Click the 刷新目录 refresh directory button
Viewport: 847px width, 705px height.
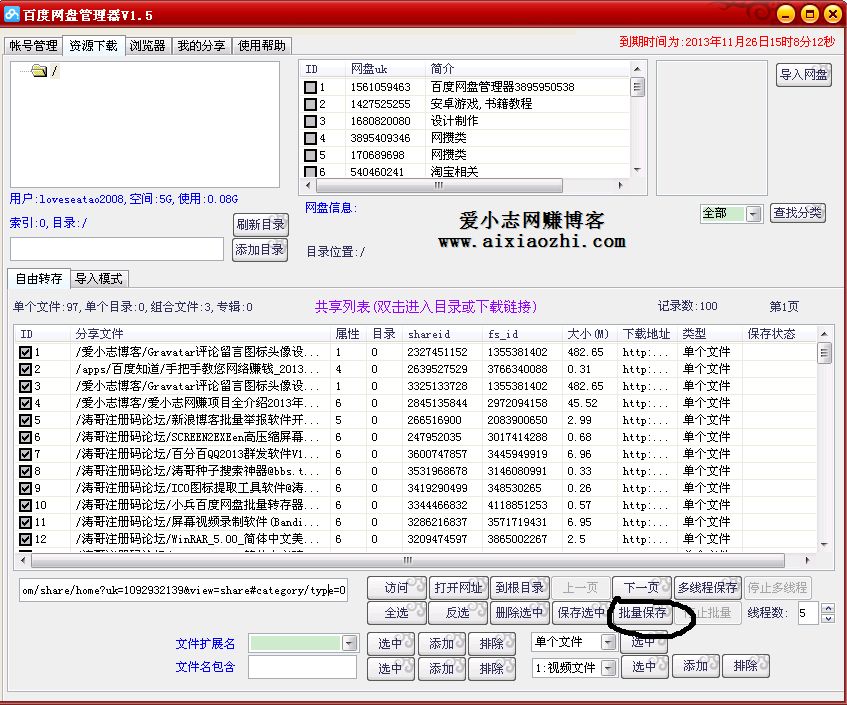pos(260,225)
